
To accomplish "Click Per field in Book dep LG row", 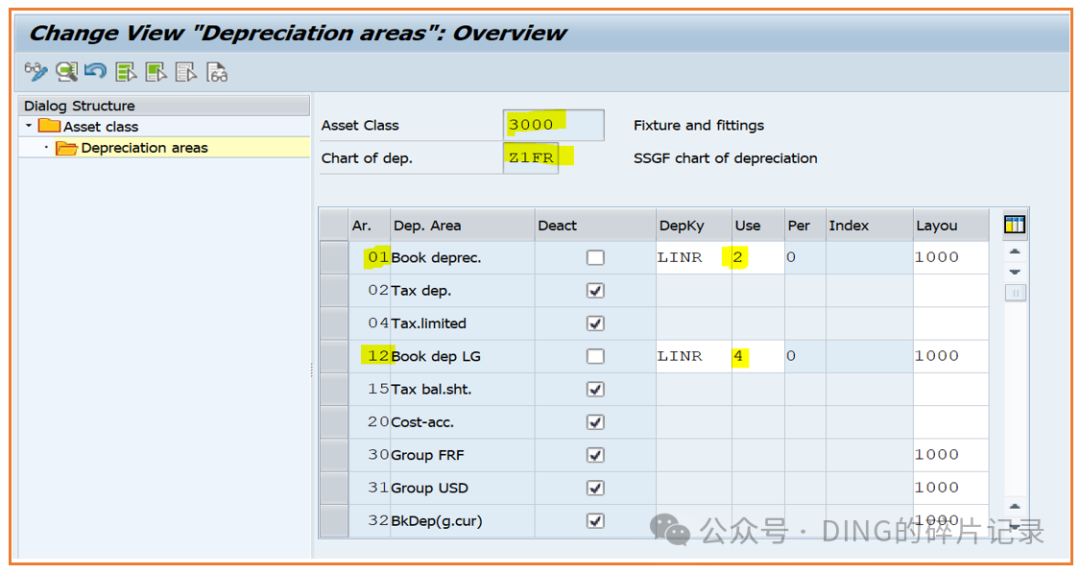I will tap(805, 356).
